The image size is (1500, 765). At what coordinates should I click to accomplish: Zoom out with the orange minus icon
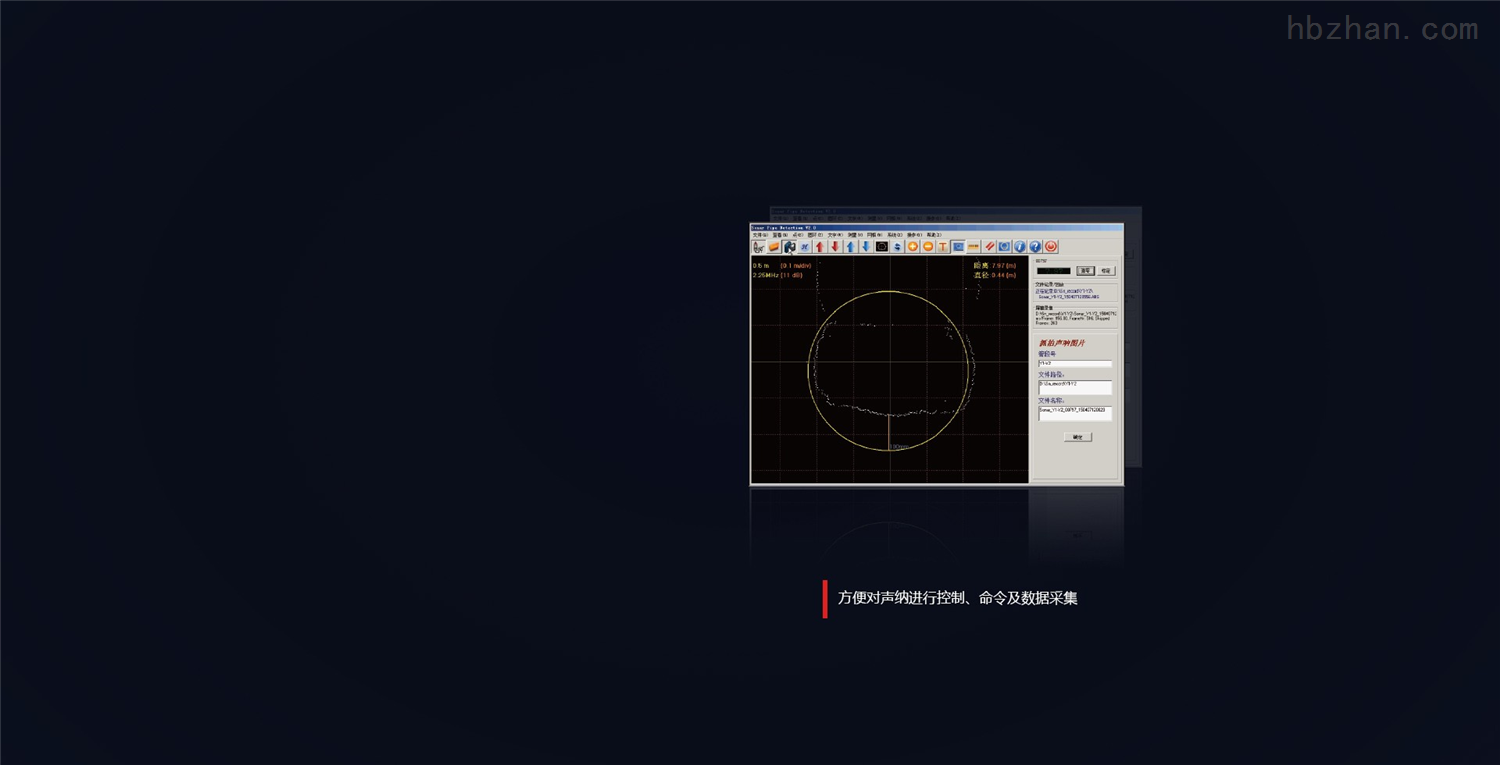(928, 247)
